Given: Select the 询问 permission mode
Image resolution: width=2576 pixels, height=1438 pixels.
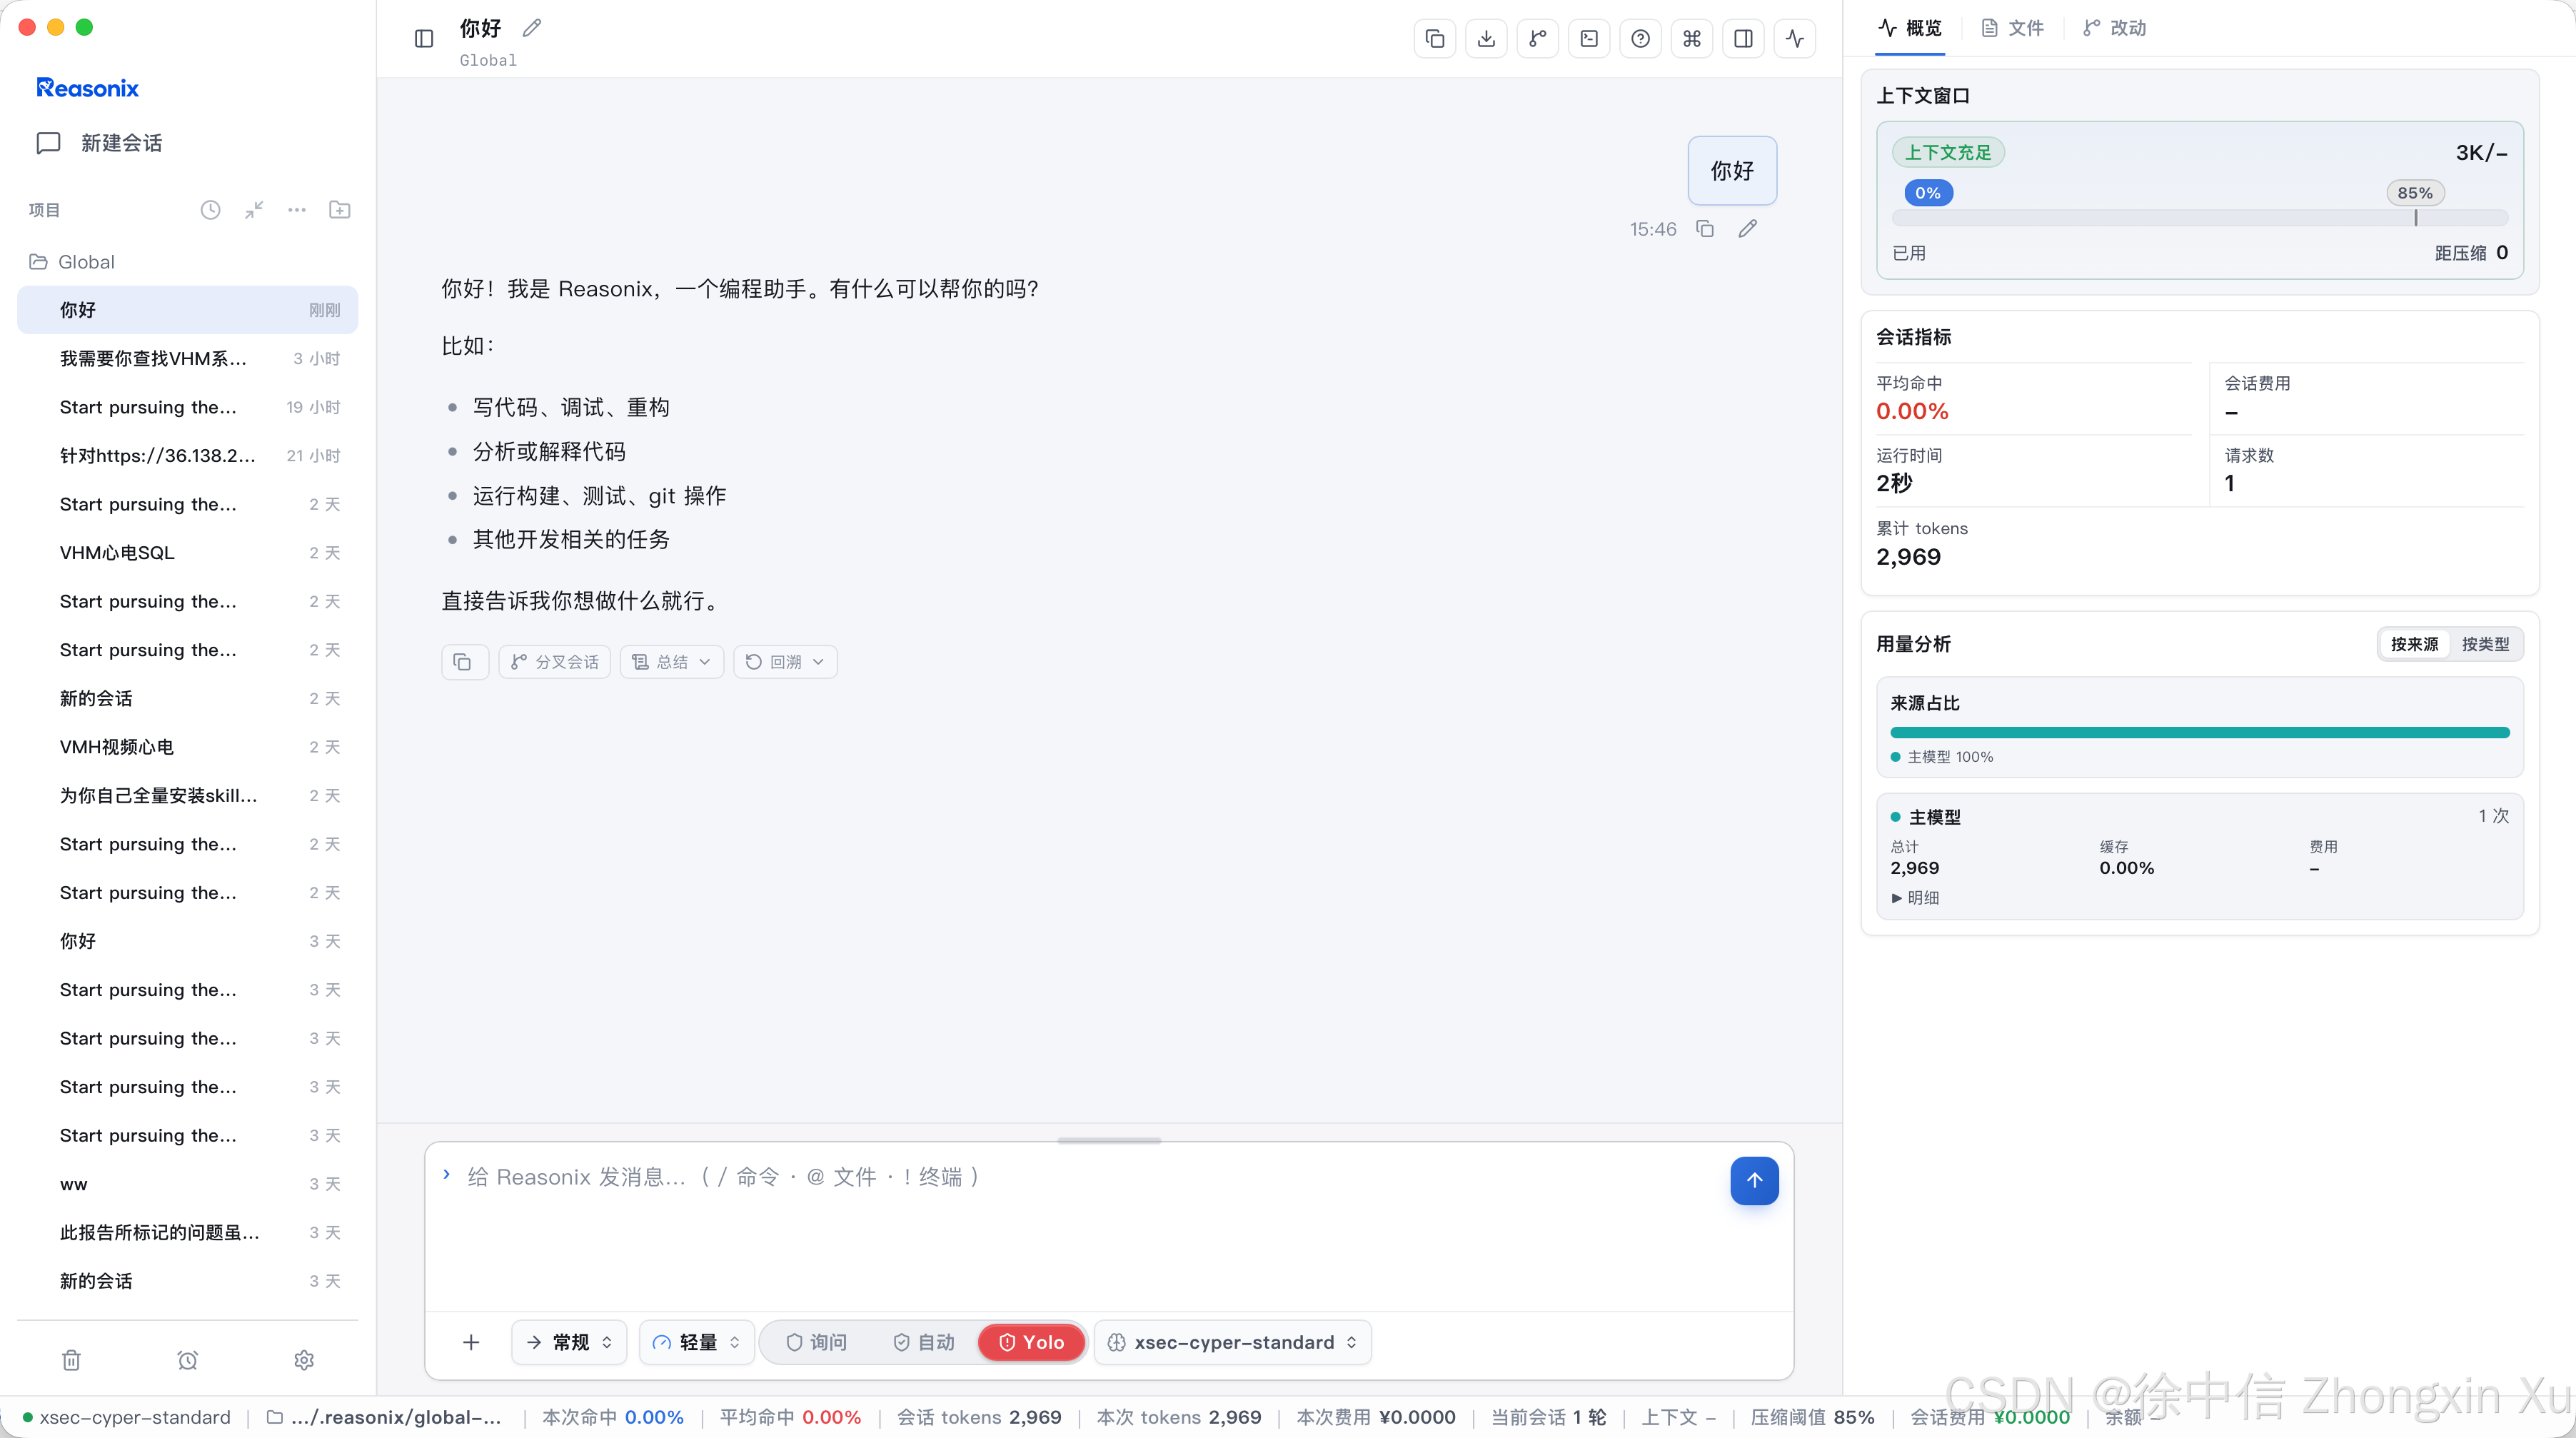Looking at the screenshot, I should pos(817,1342).
